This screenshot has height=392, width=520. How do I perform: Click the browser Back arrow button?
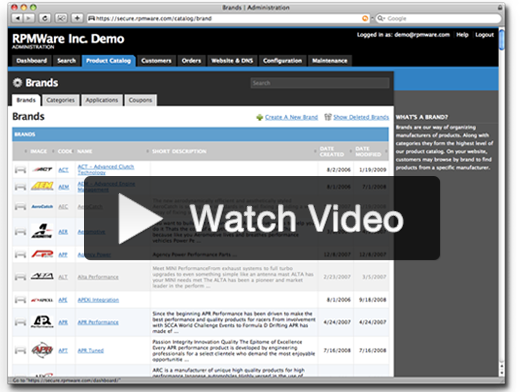coord(17,18)
